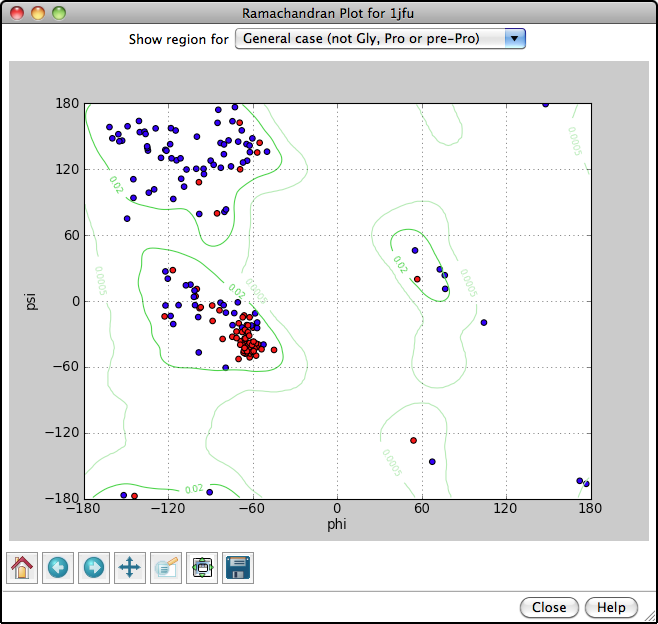Reset plot view with Home icon
Viewport: 658px width, 624px height.
22,568
